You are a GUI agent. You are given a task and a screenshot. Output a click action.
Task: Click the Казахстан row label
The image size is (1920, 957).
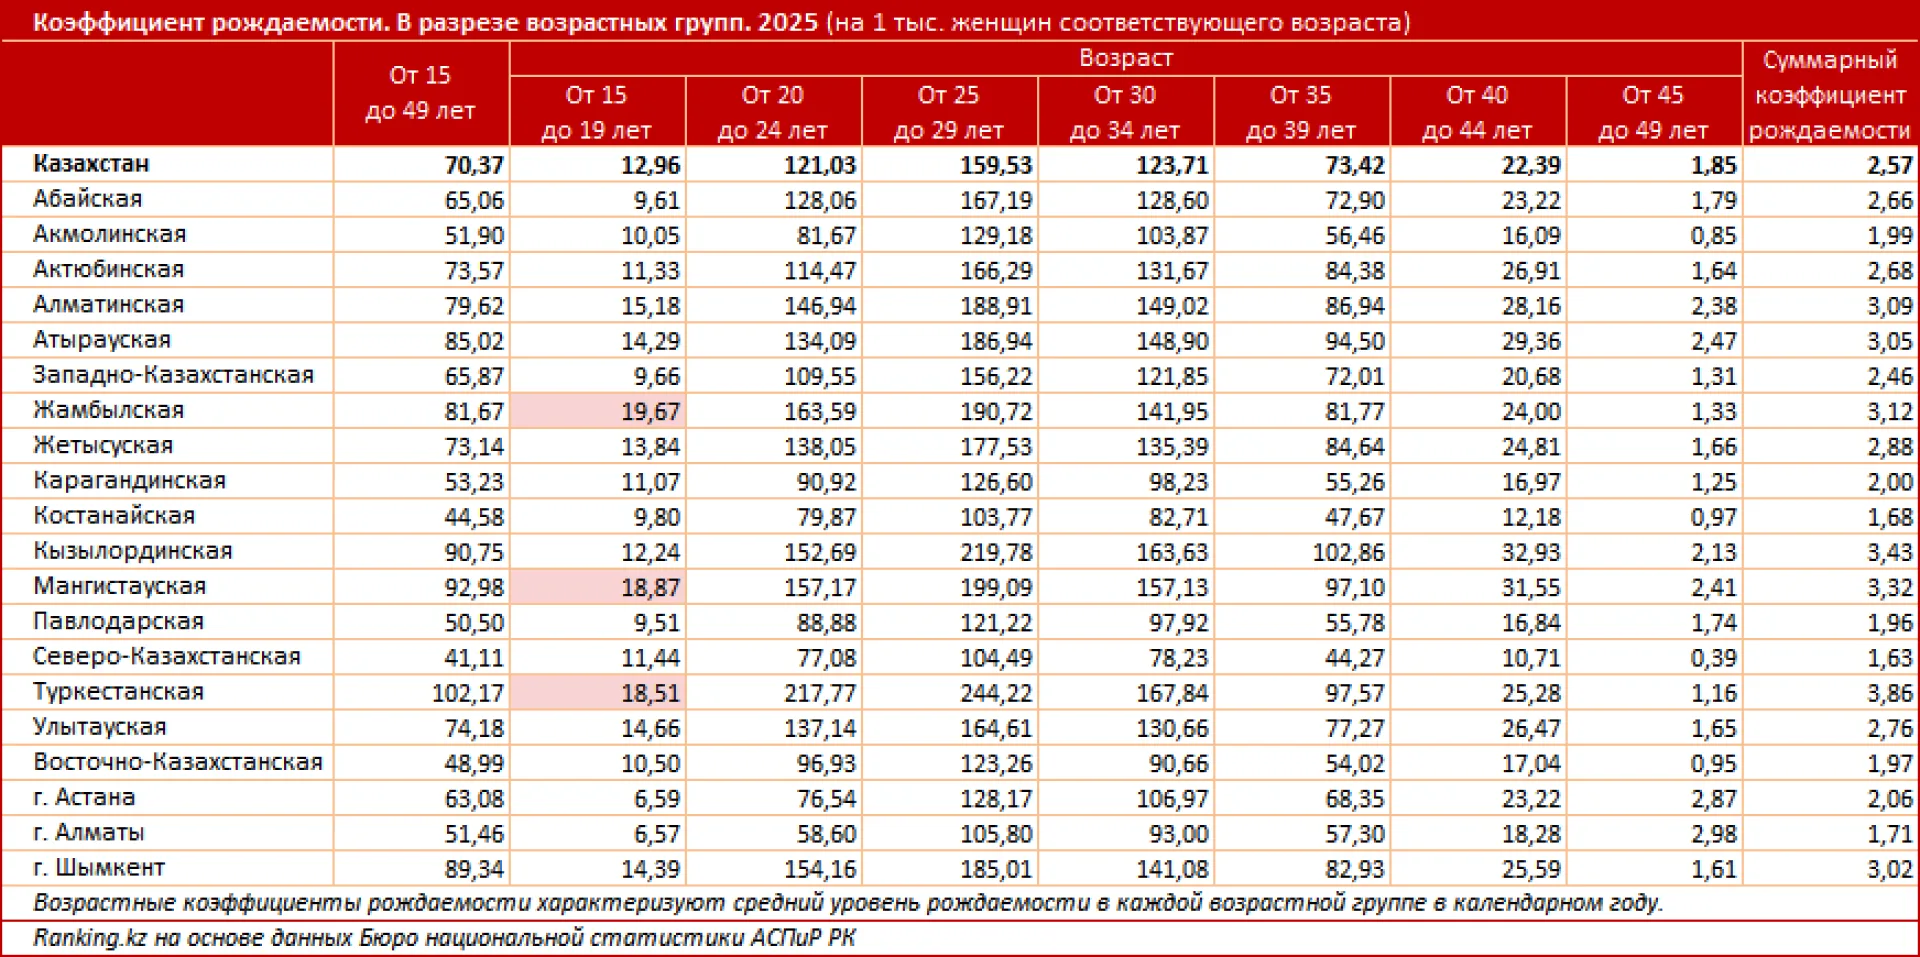[91, 164]
